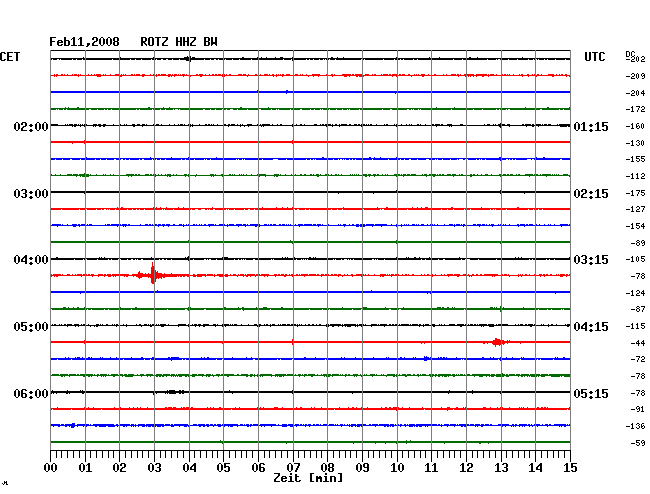Select the 04:00 CET time label
The width and height of the screenshot is (650, 494).
[31, 260]
